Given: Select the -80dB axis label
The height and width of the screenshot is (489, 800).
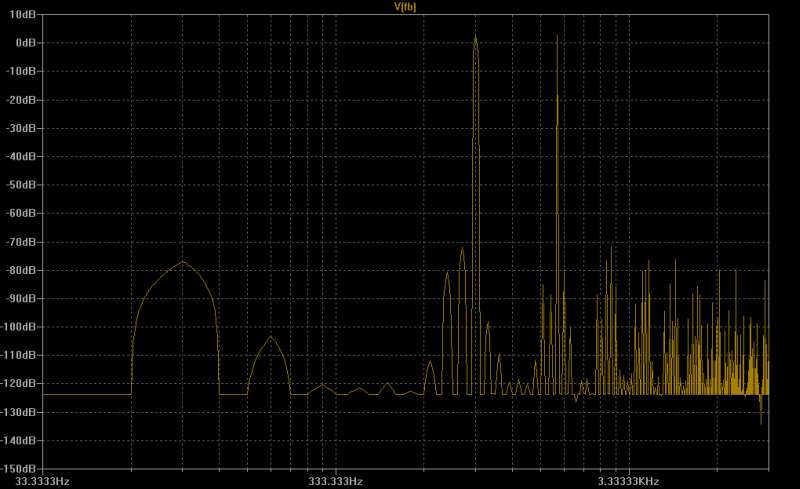Looking at the screenshot, I should click(x=21, y=270).
